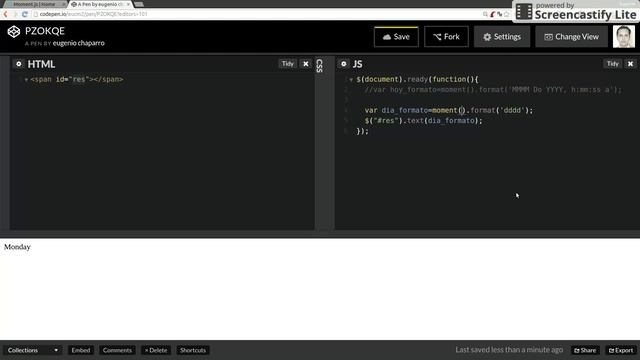Share this pen

585,350
